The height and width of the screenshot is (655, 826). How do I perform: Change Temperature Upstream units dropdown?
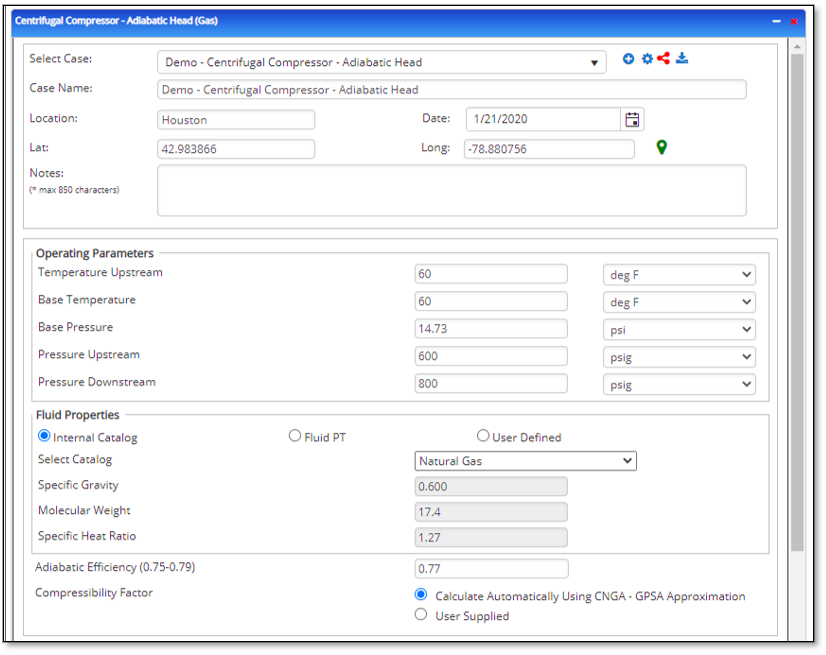678,274
